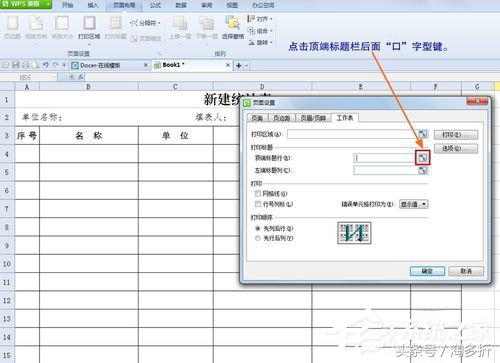Open the Name Box dropdown arrow
Image resolution: width=500 pixels, height=363 pixels.
click(54, 77)
